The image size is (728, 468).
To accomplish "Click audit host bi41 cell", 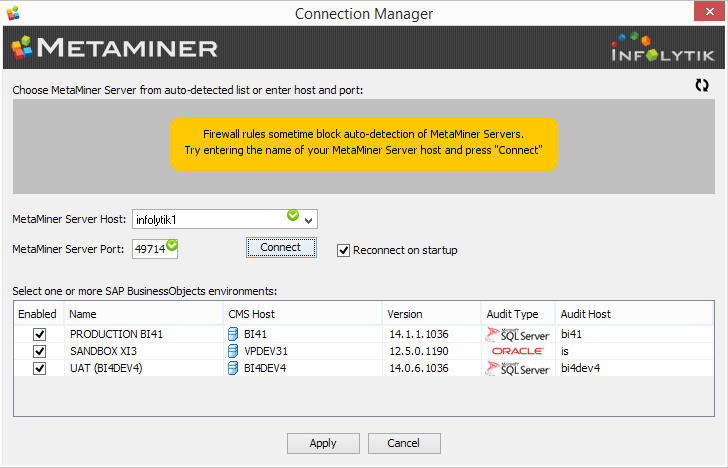I will [x=634, y=334].
